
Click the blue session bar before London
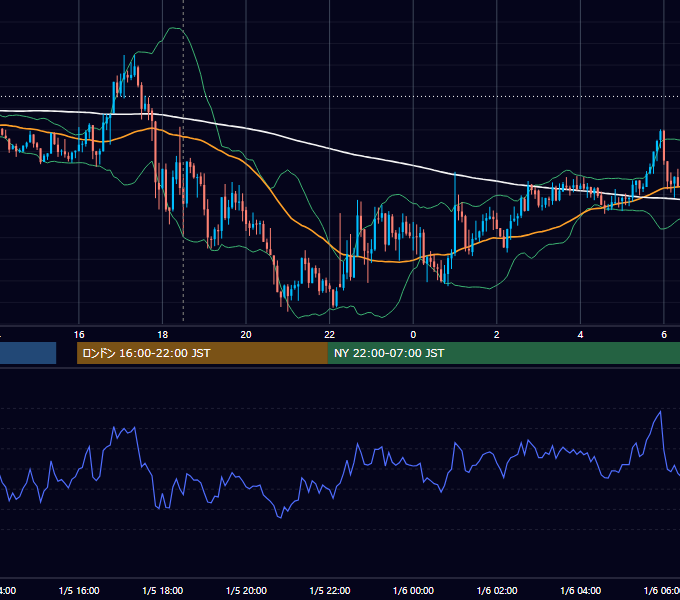[28, 353]
